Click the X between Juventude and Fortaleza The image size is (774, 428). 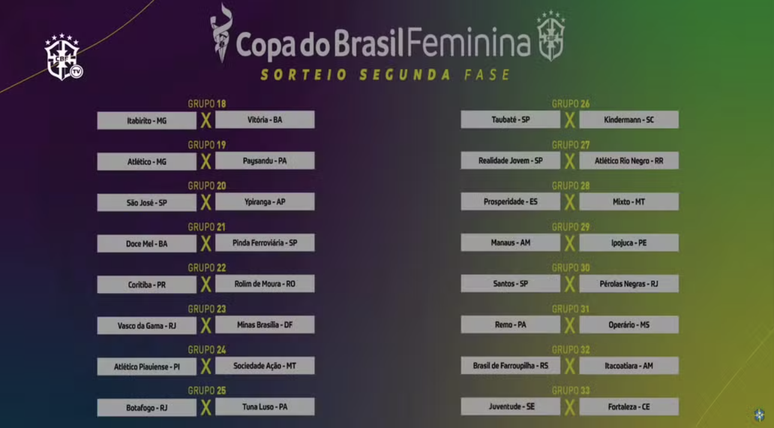pos(570,407)
